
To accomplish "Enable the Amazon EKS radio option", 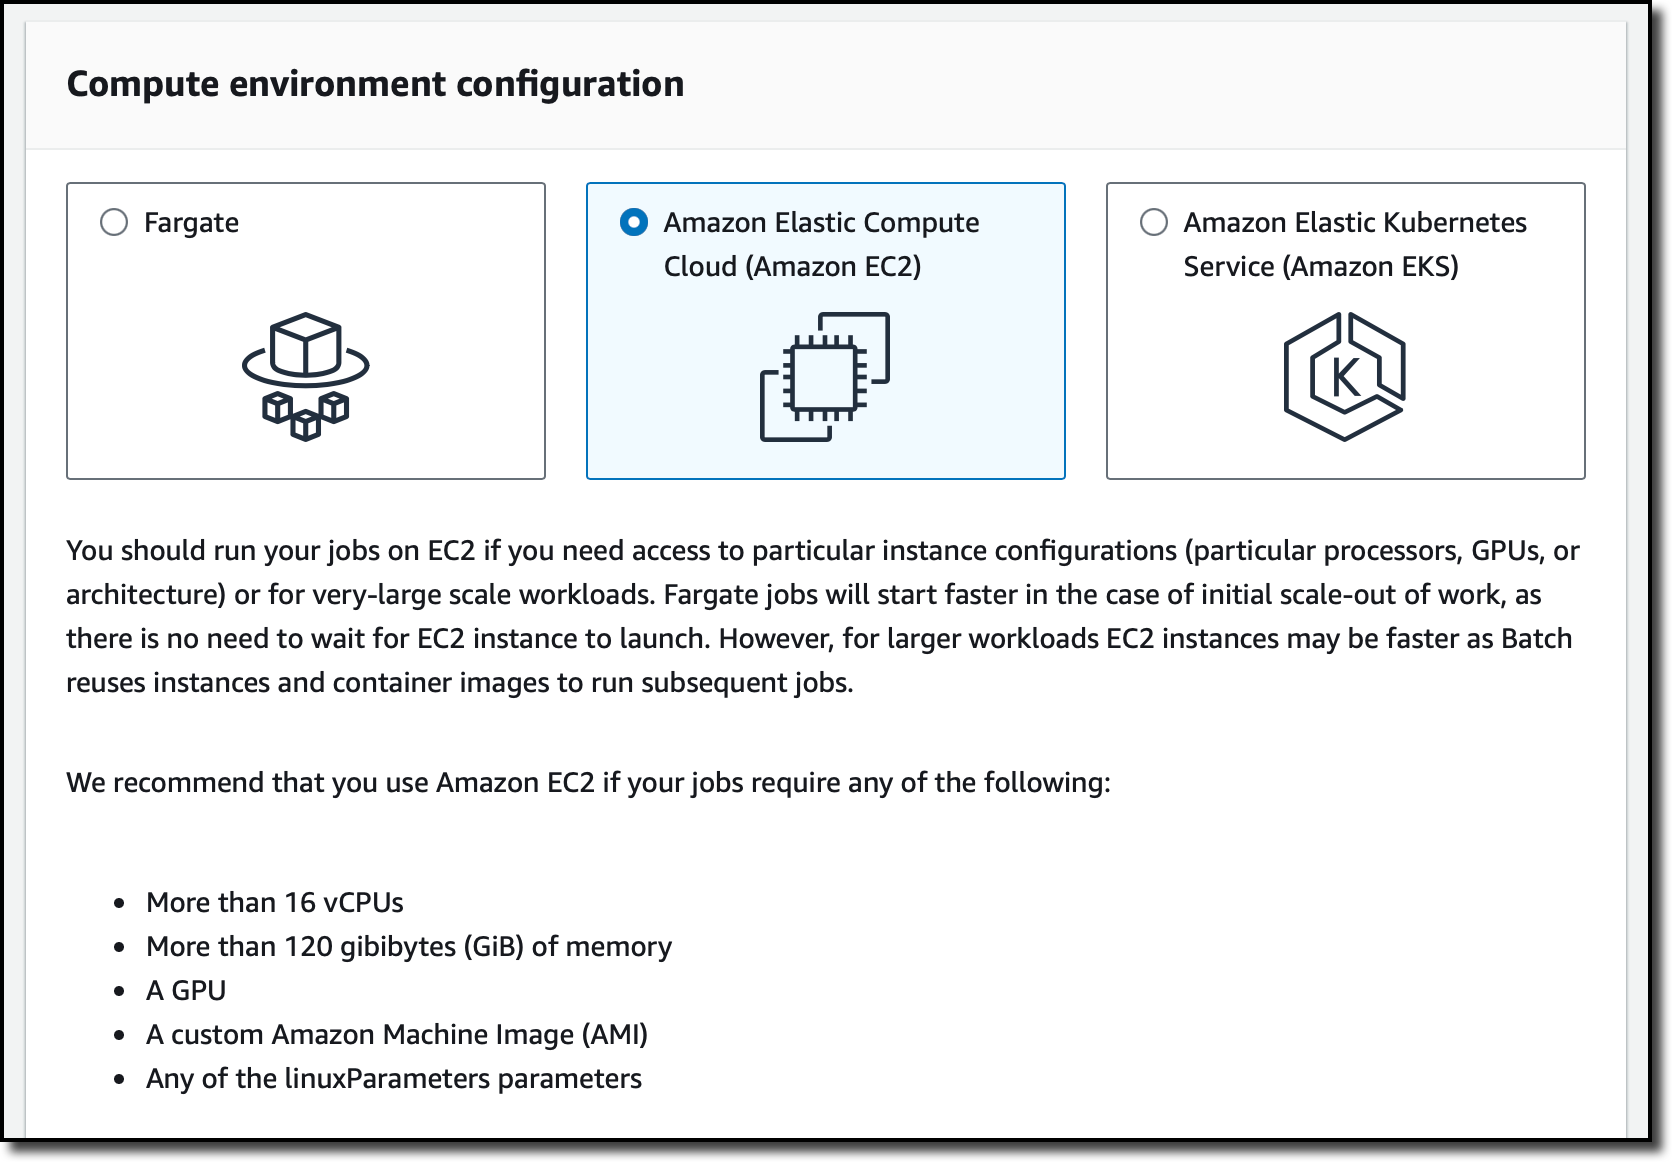I will click(x=1154, y=222).
